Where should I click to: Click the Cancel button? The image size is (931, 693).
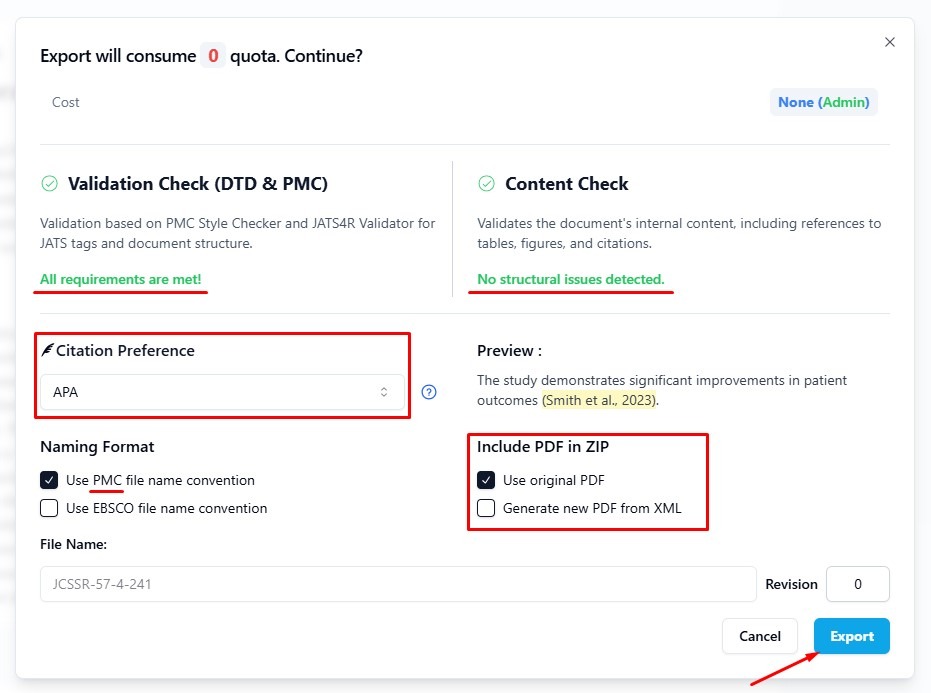(759, 636)
